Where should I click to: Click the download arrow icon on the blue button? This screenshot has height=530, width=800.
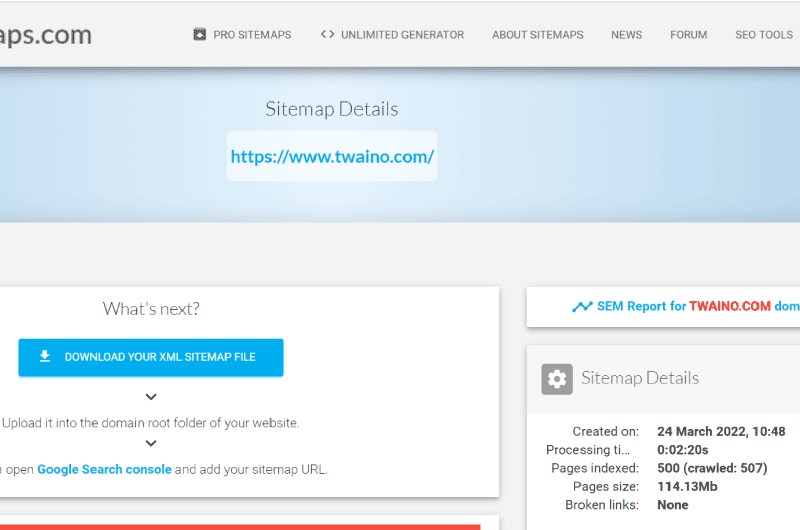point(45,356)
